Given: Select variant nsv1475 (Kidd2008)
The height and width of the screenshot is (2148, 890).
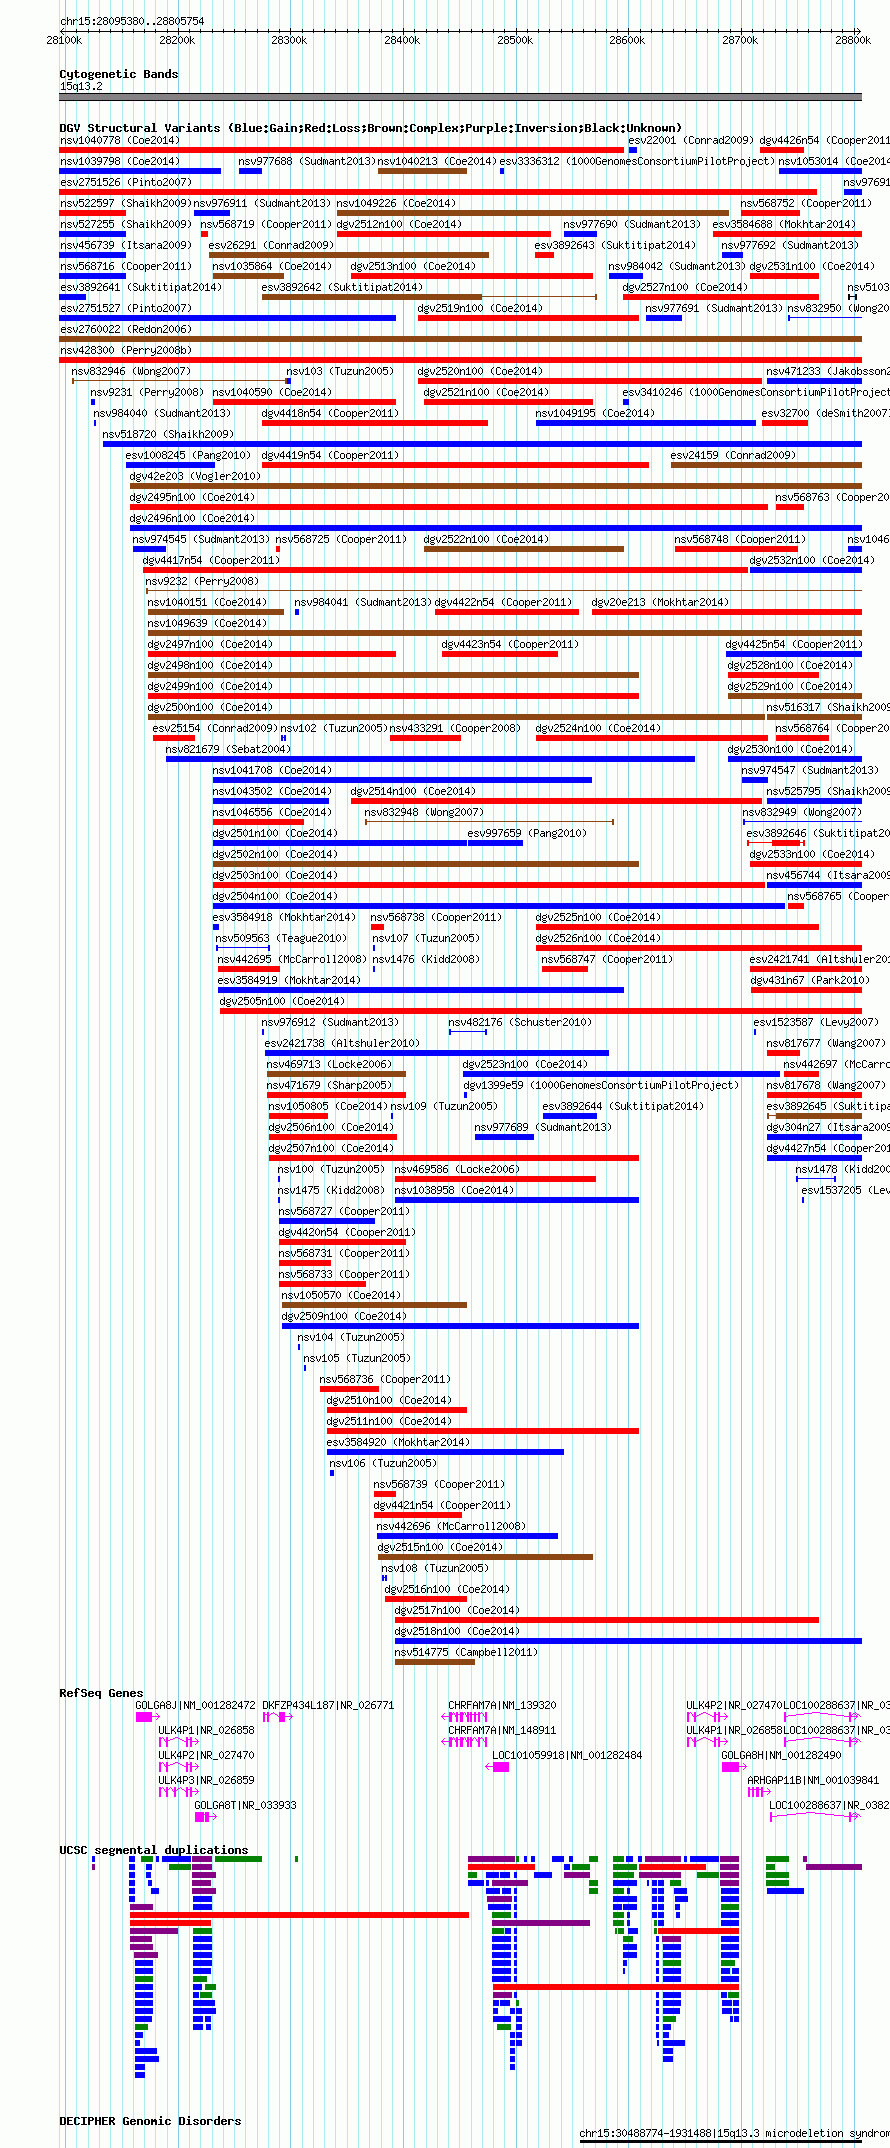Looking at the screenshot, I should [x=279, y=1200].
